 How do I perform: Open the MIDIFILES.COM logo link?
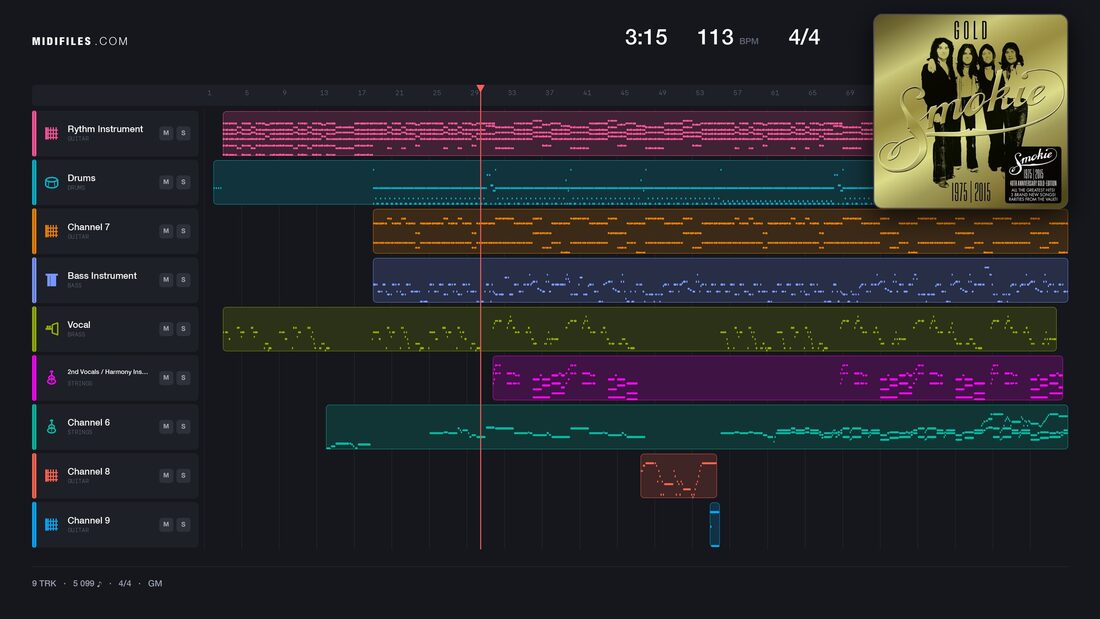tap(80, 41)
